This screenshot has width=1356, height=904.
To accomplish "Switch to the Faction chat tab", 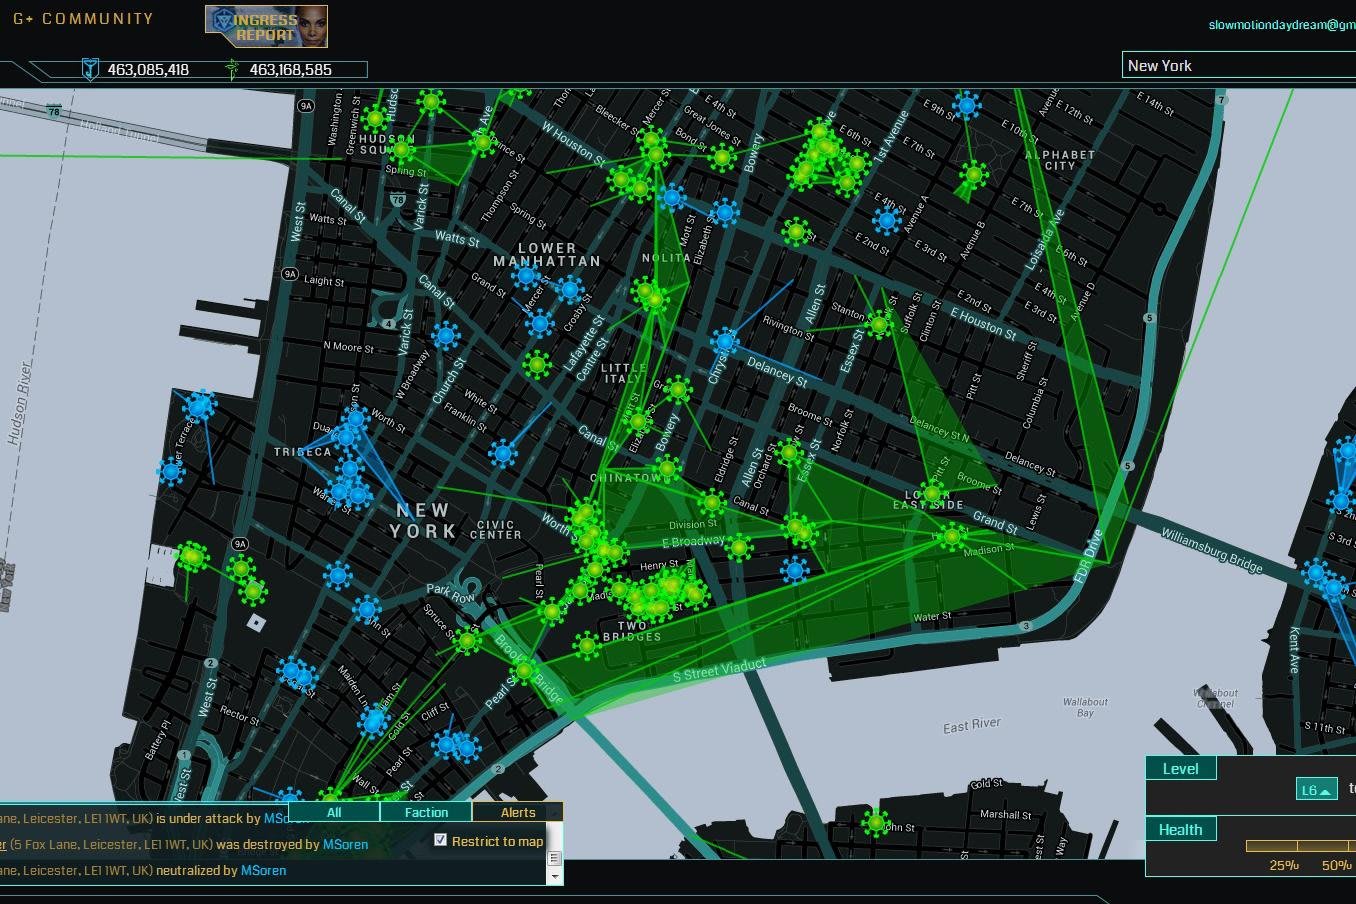I will pyautogui.click(x=426, y=812).
